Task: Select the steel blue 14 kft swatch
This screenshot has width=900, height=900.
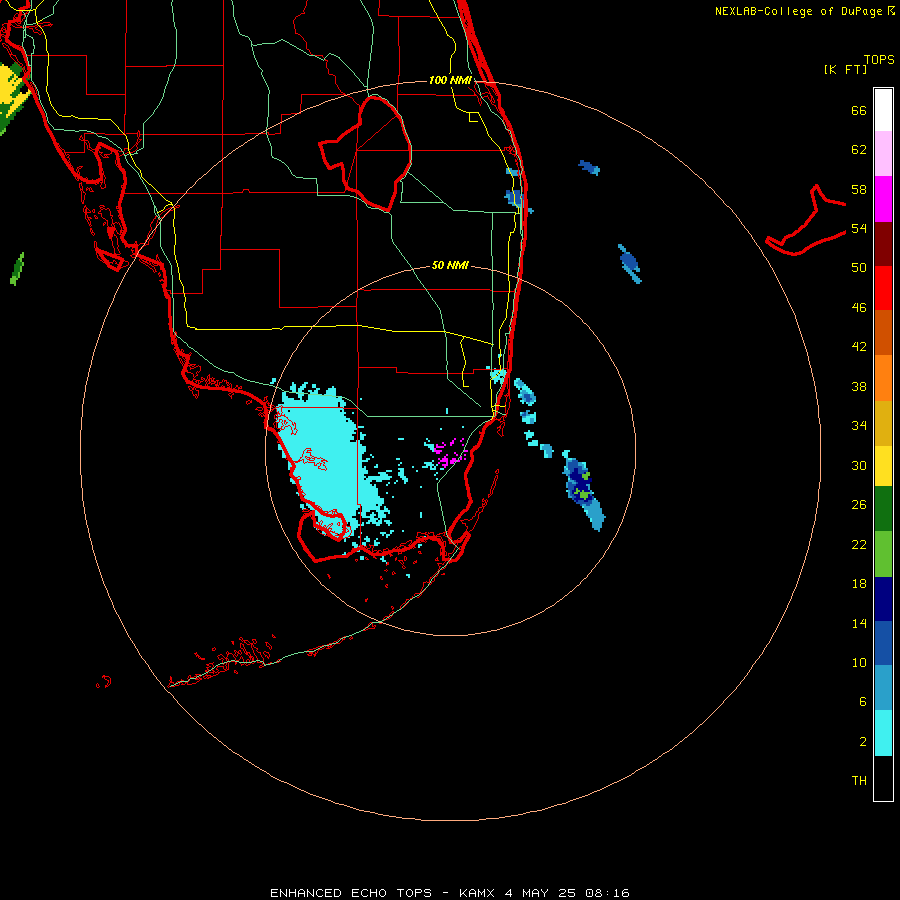Action: pyautogui.click(x=883, y=688)
